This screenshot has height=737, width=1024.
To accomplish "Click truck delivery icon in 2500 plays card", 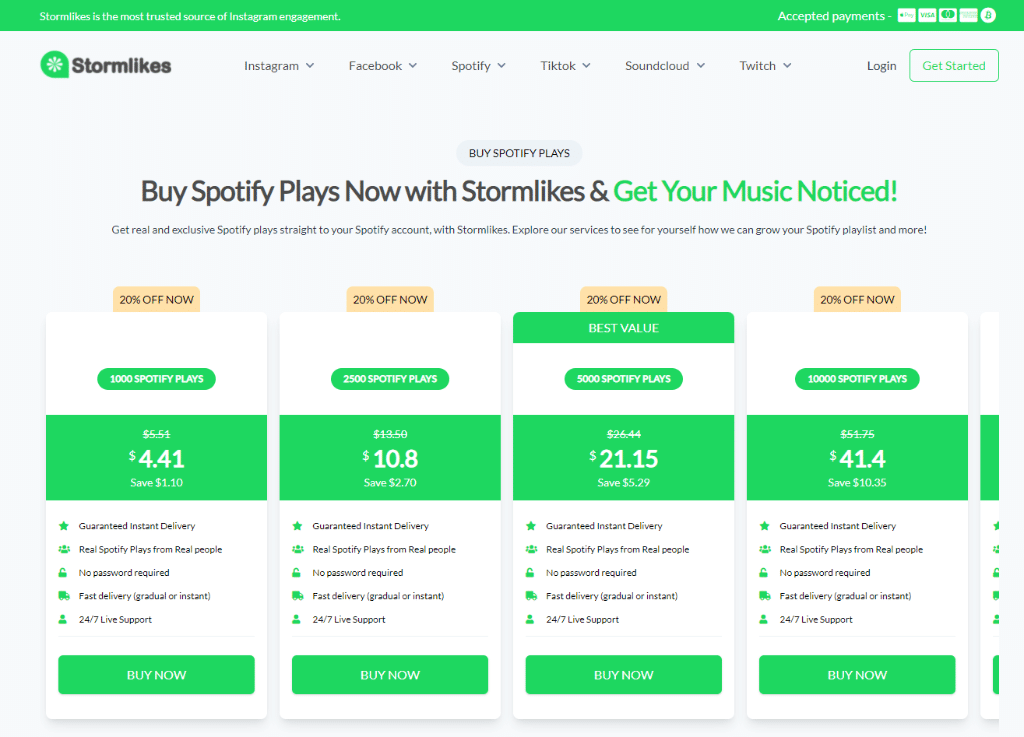I will [297, 595].
